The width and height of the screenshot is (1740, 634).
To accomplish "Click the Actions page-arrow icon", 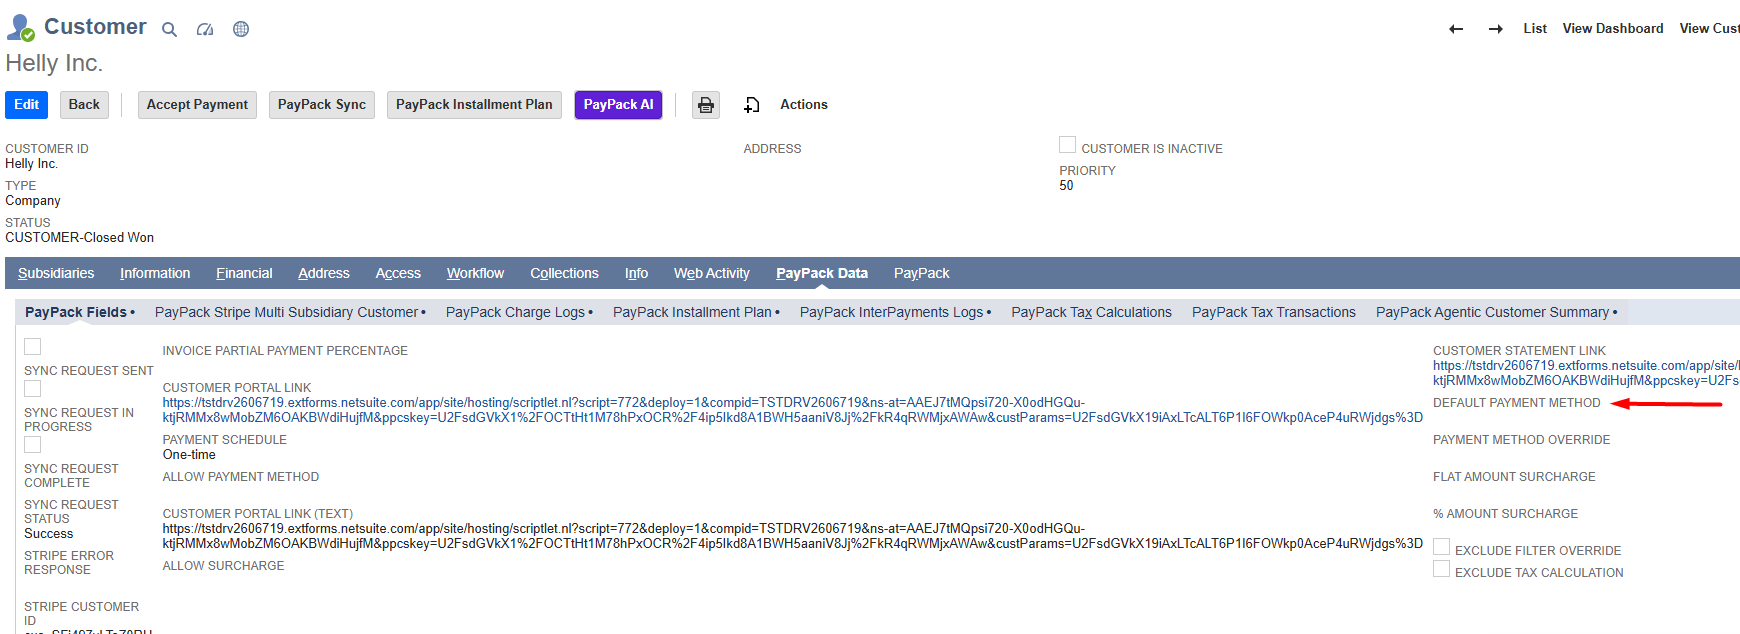I will 752,105.
